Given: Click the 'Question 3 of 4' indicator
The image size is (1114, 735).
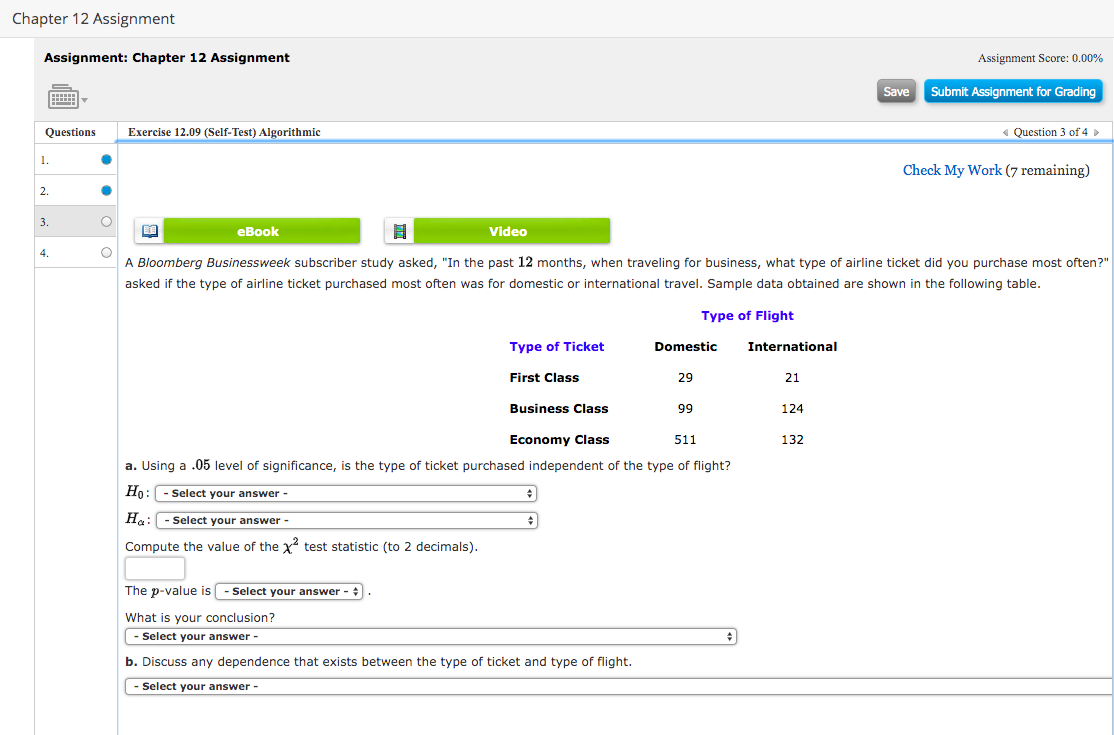Looking at the screenshot, I should (x=1050, y=133).
